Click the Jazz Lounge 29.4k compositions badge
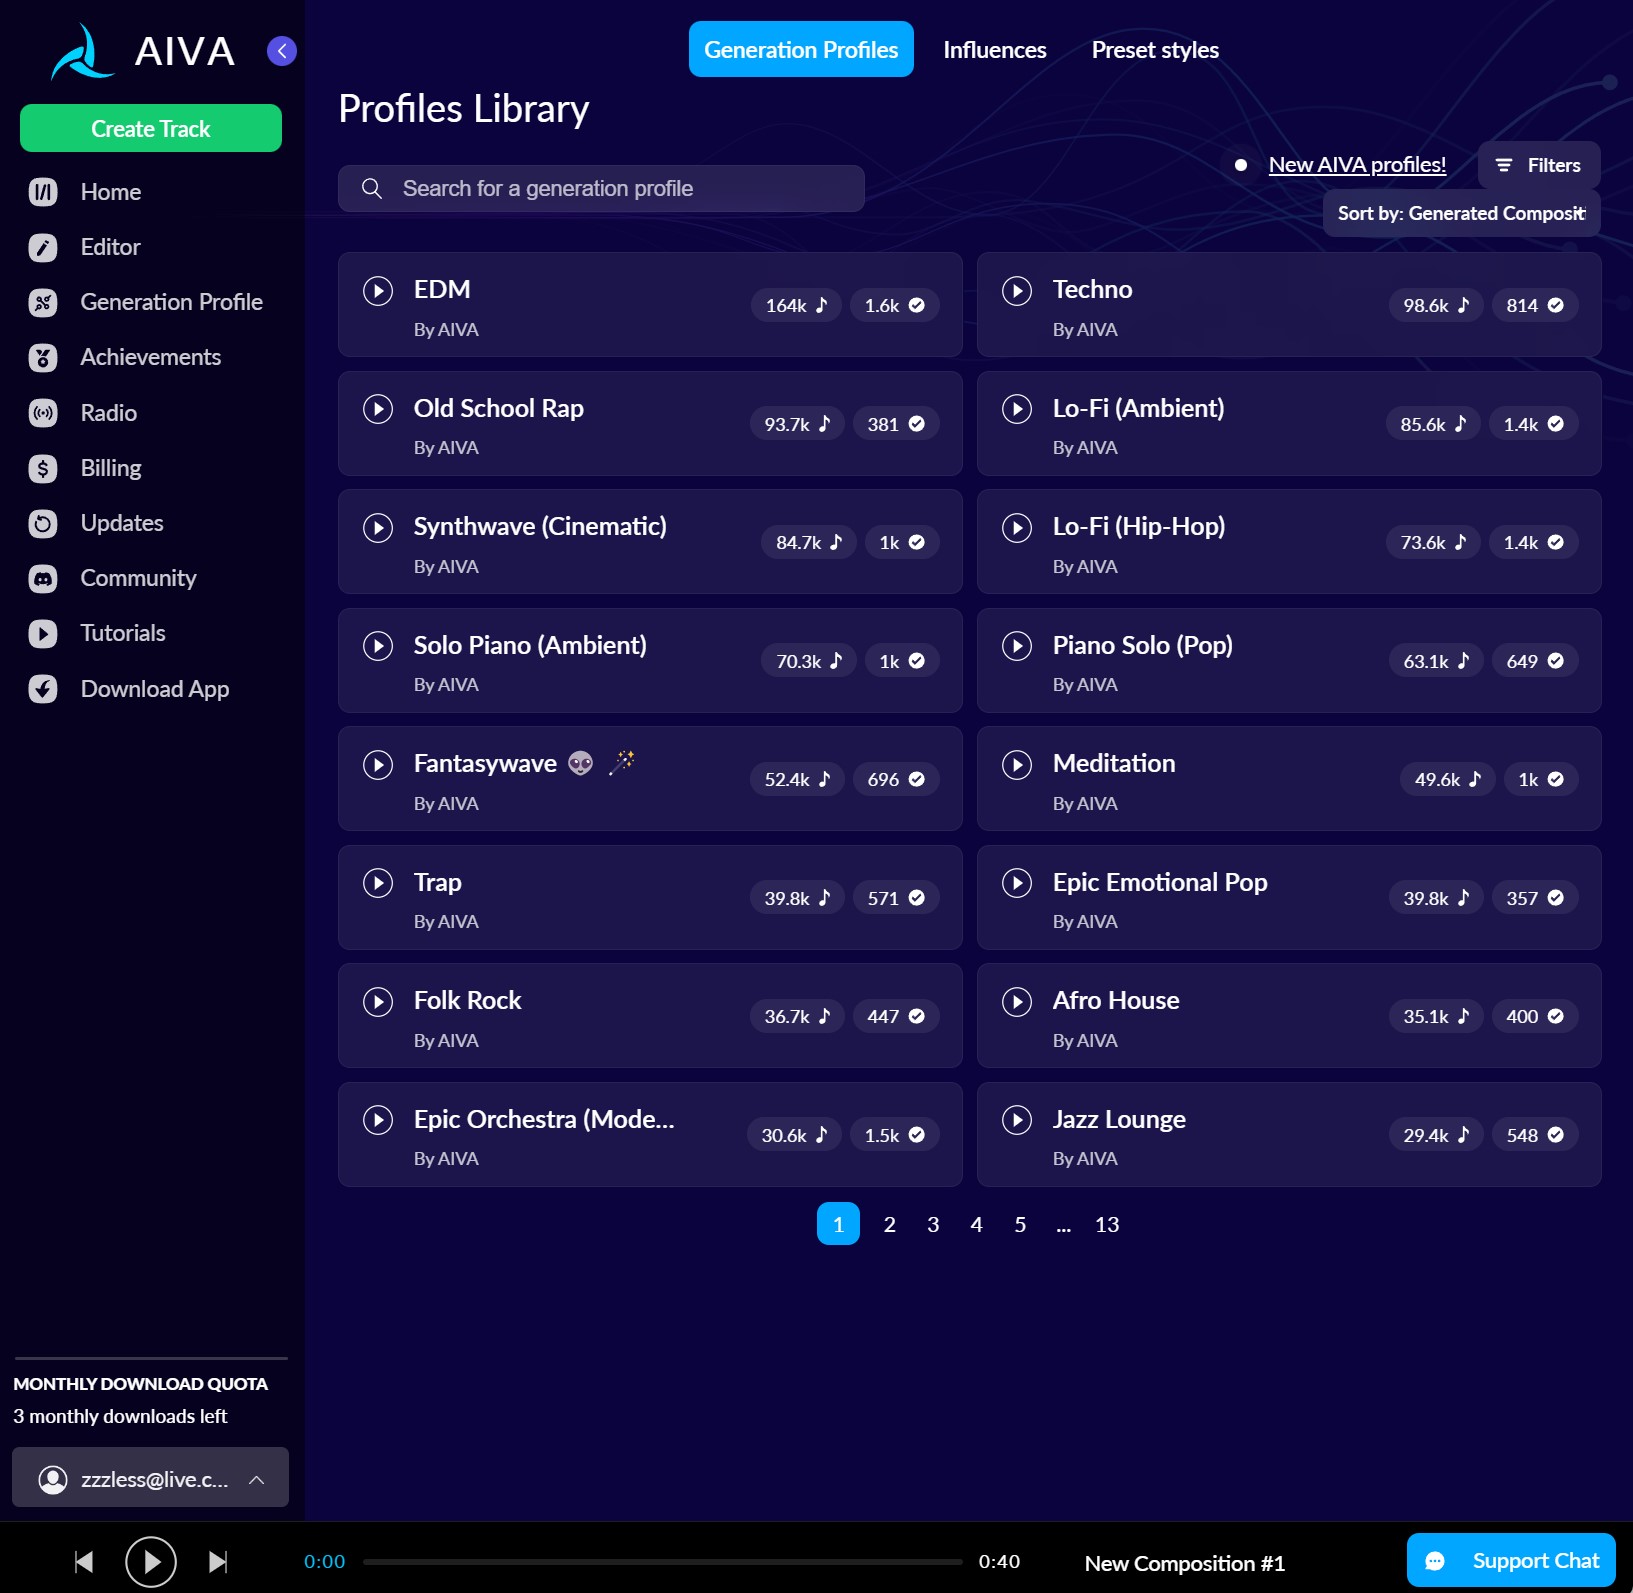The height and width of the screenshot is (1593, 1633). tap(1436, 1135)
